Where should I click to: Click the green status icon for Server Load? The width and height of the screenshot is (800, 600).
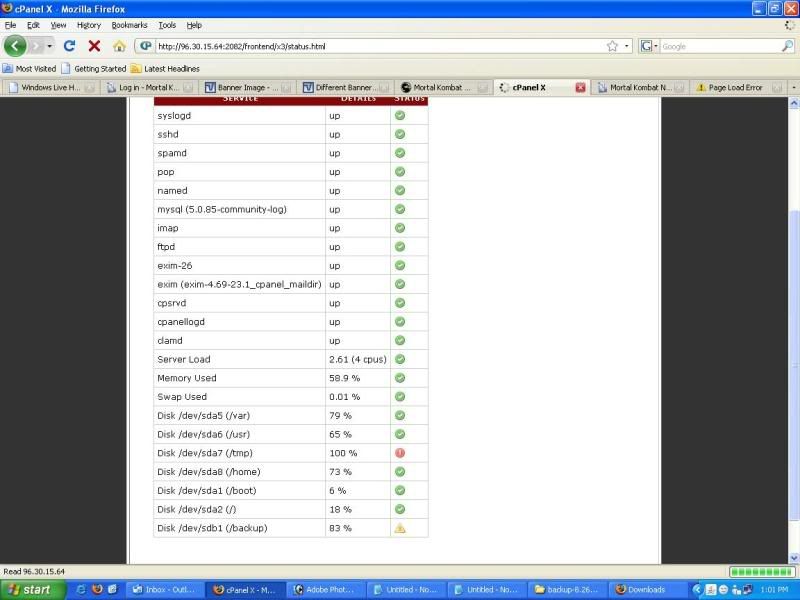pyautogui.click(x=400, y=359)
